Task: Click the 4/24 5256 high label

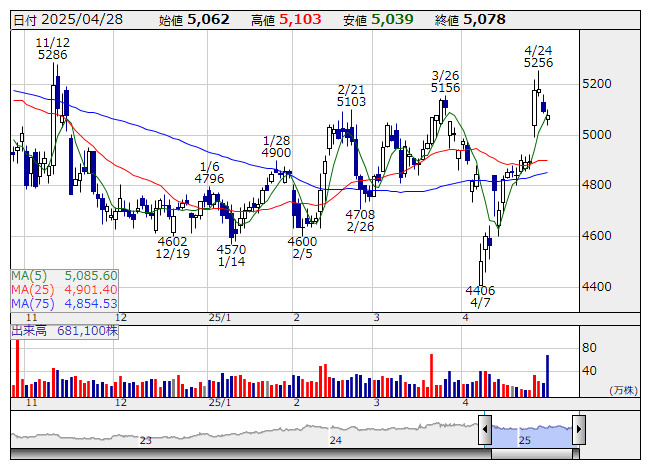Action: [x=538, y=57]
